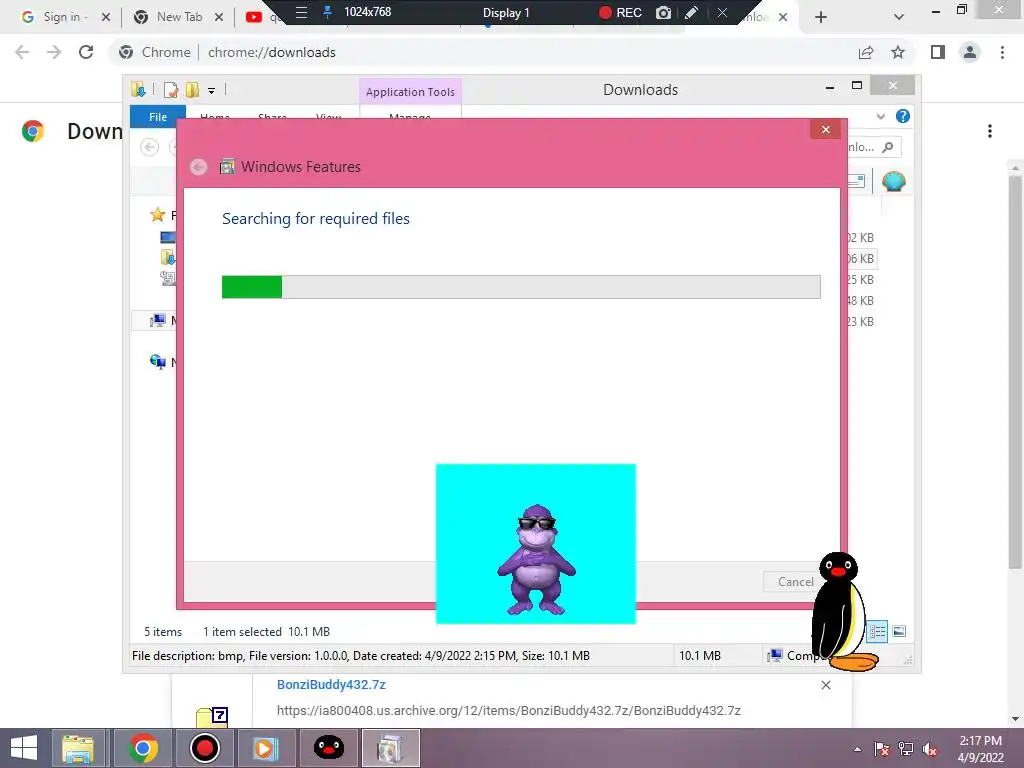Open the Windows Start button

(24, 748)
